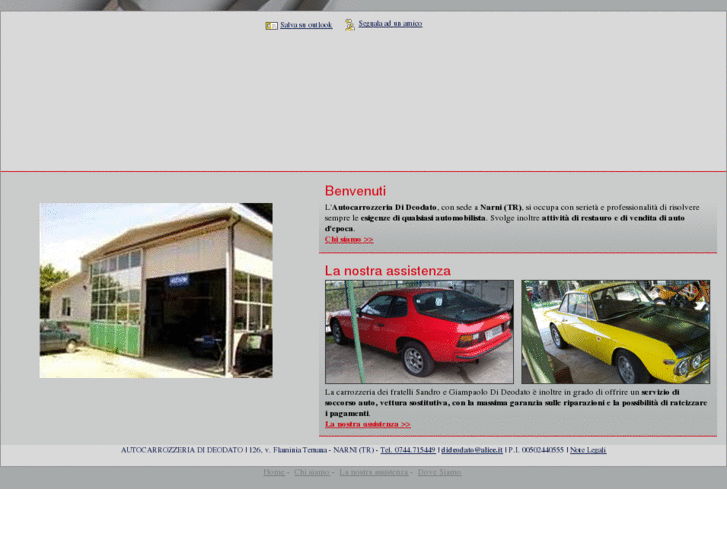Open the 'Segnala ad un amico' link
The image size is (727, 545).
[390, 24]
